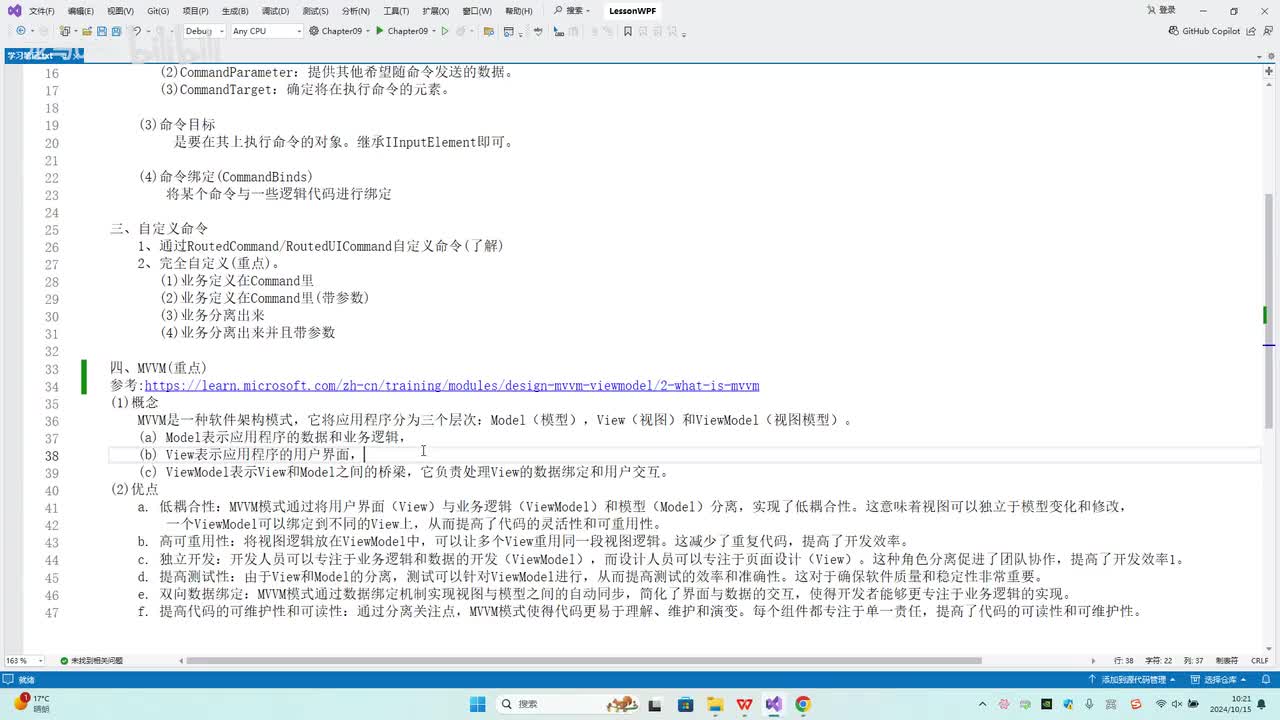
Task: Click the undo arrow icon
Action: [x=137, y=31]
